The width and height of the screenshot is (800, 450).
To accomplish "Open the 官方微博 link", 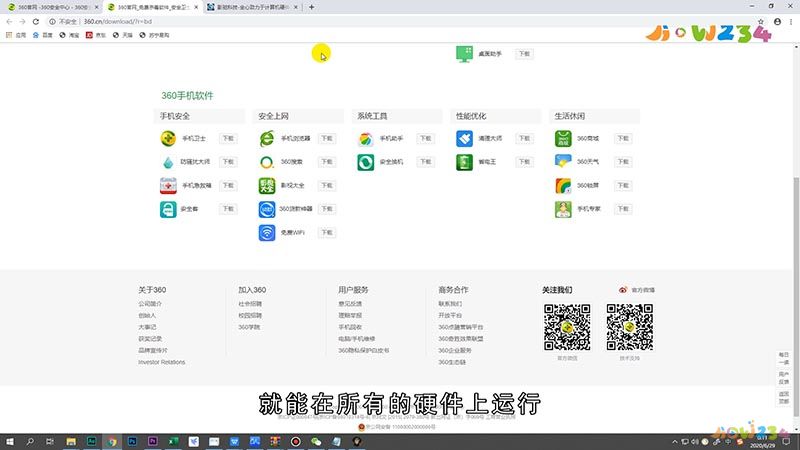I will 643,290.
